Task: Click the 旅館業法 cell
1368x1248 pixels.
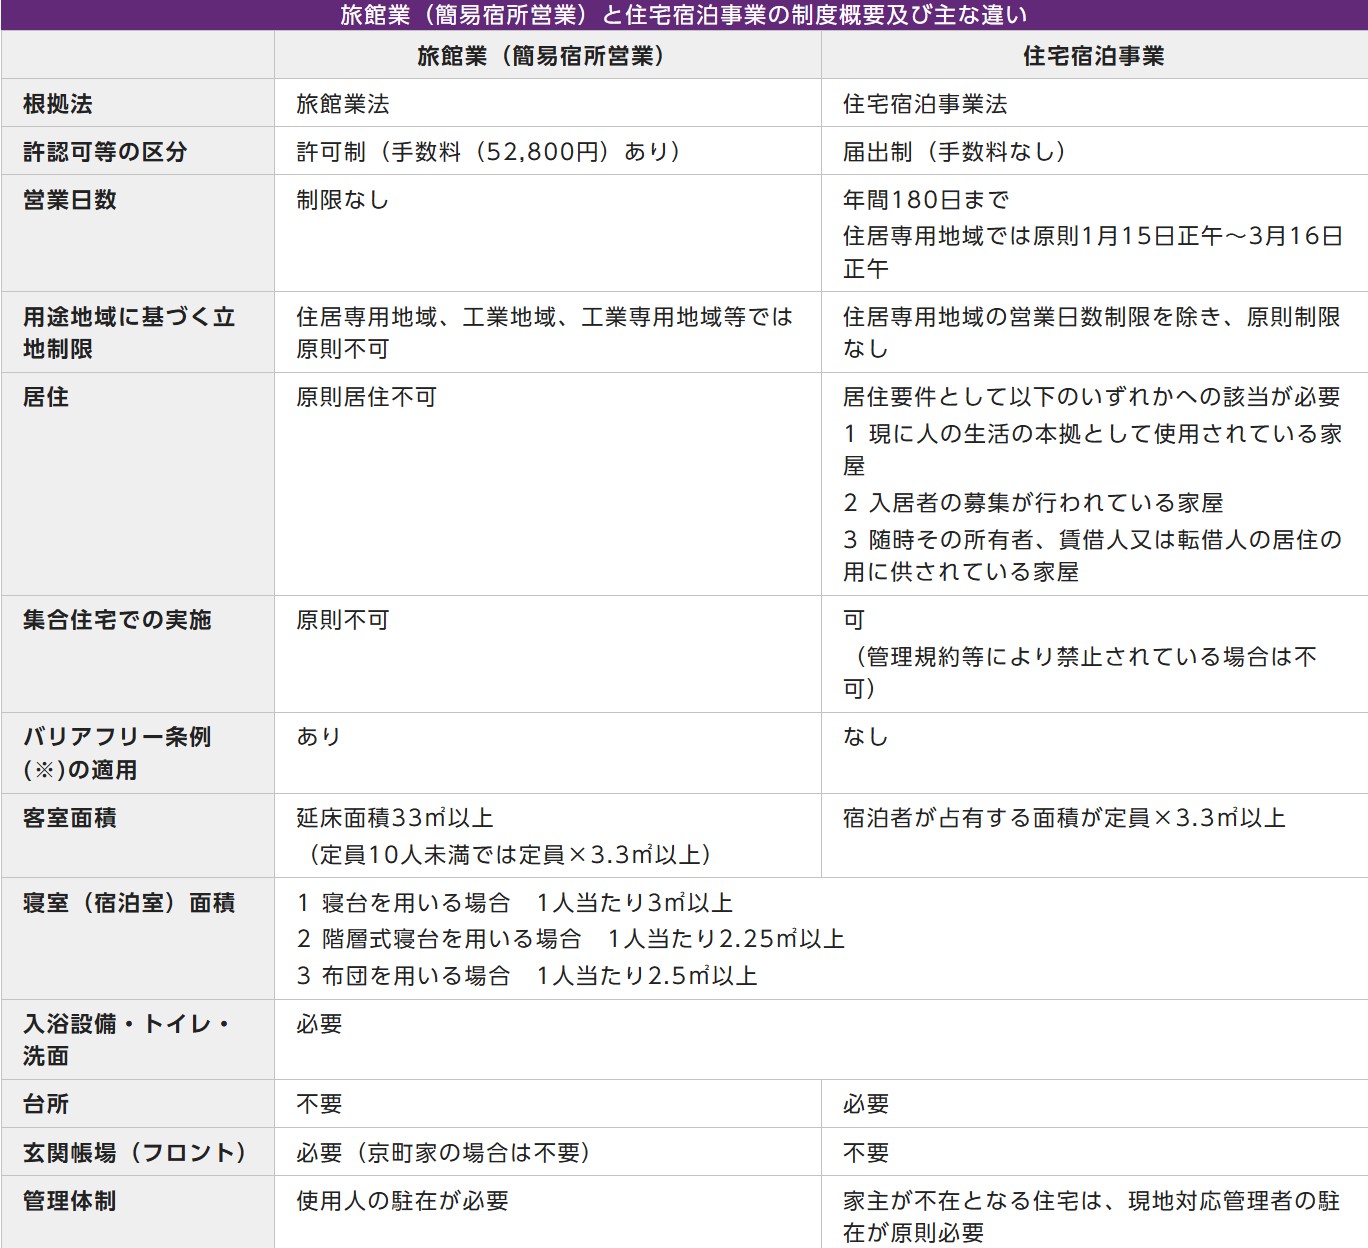Action: pos(343,104)
